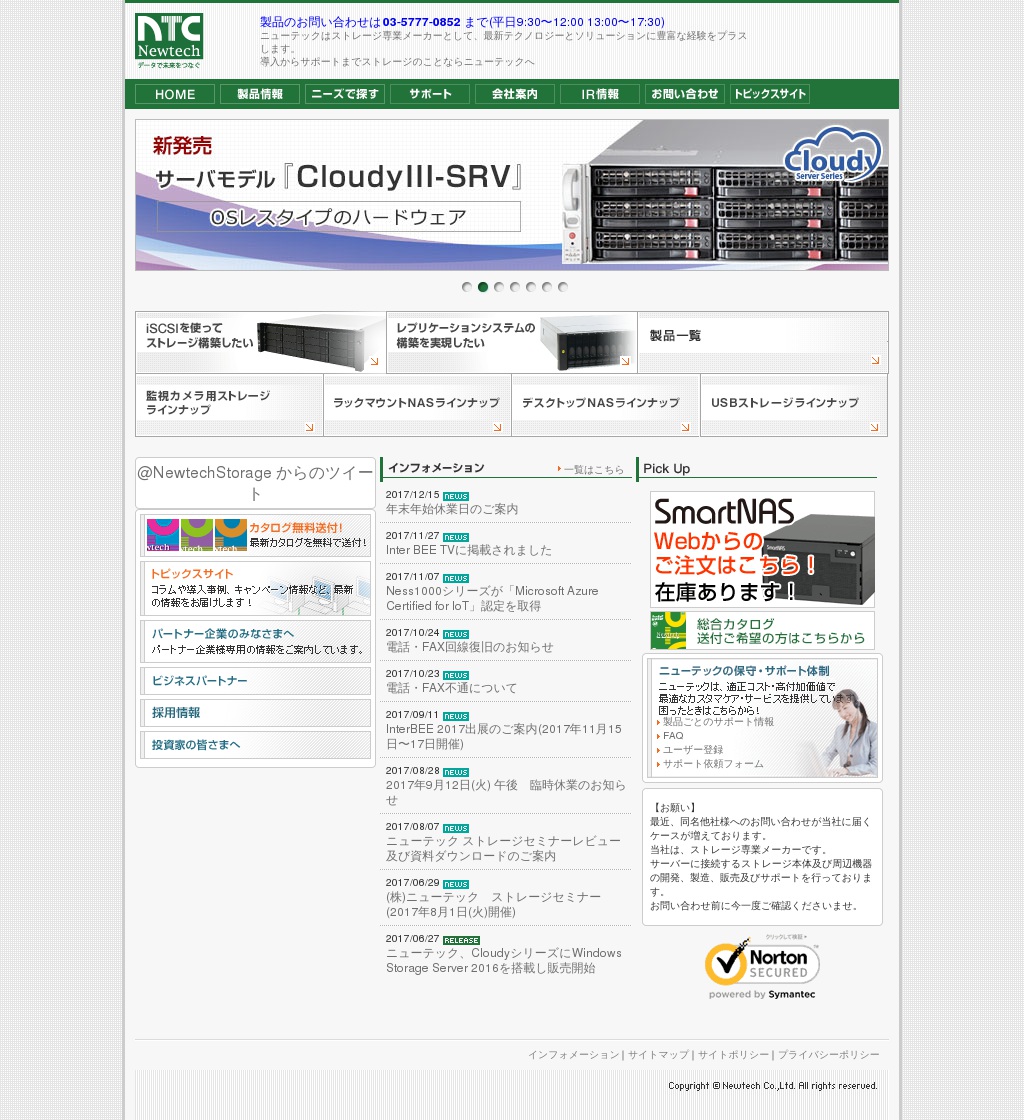Viewport: 1024px width, 1120px height.
Task: Open the IR情報 menu
Action: 600,94
